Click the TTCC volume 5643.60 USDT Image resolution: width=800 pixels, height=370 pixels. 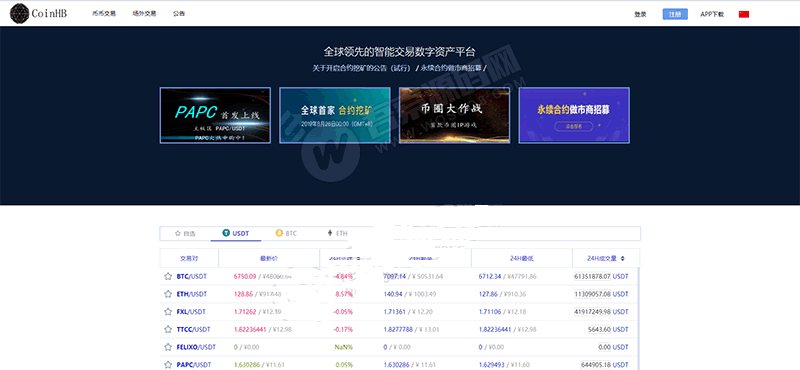tap(608, 329)
